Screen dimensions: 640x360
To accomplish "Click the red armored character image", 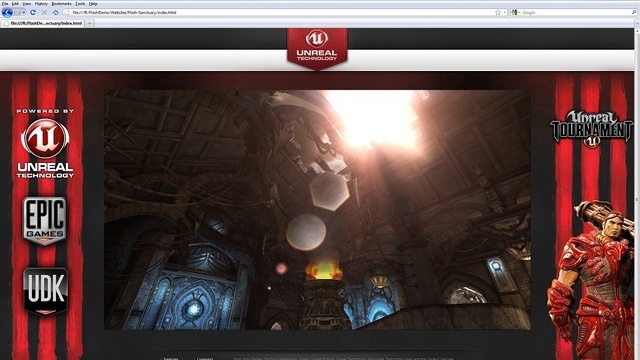I will pyautogui.click(x=590, y=280).
